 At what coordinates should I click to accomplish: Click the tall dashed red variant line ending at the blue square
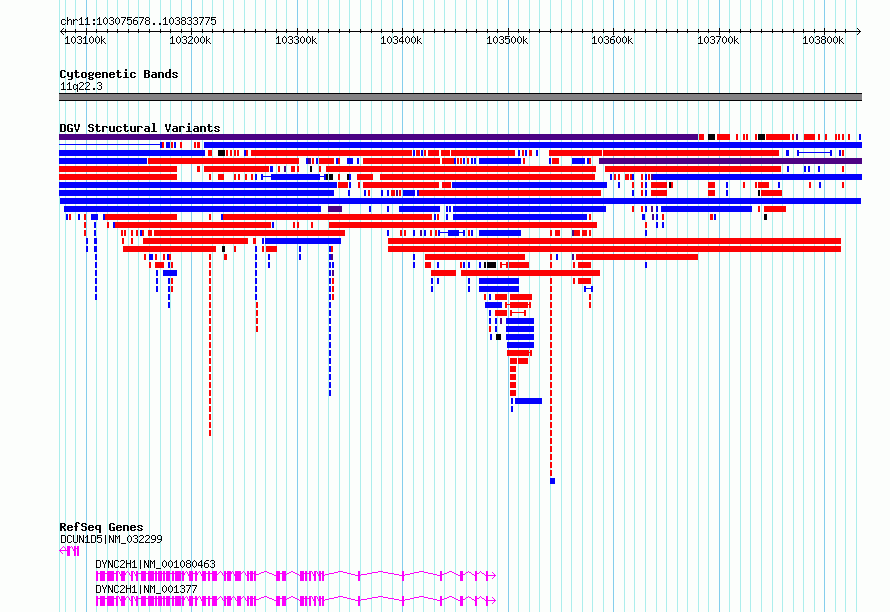tap(551, 366)
